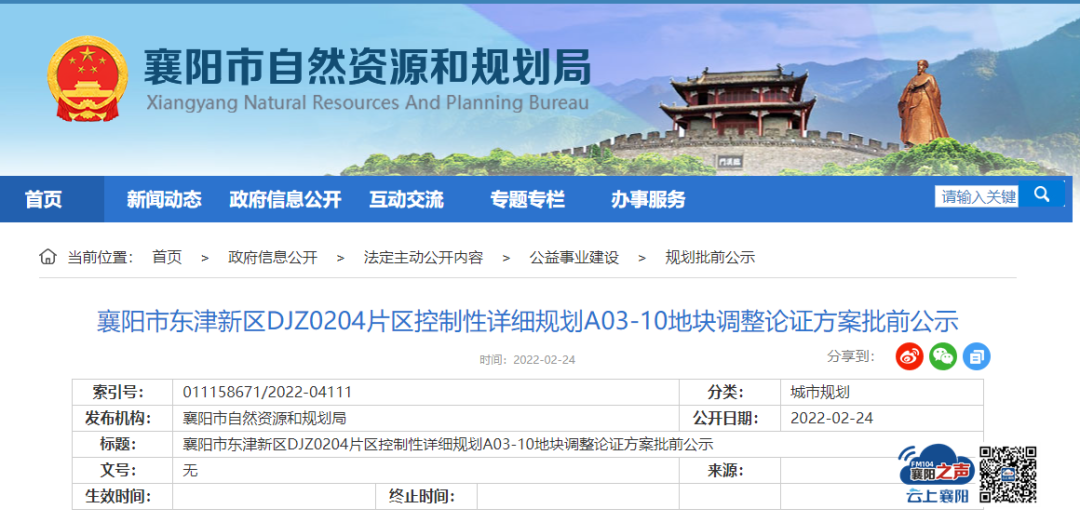The height and width of the screenshot is (522, 1080).
Task: Open the 新闻动态 menu
Action: tap(164, 200)
